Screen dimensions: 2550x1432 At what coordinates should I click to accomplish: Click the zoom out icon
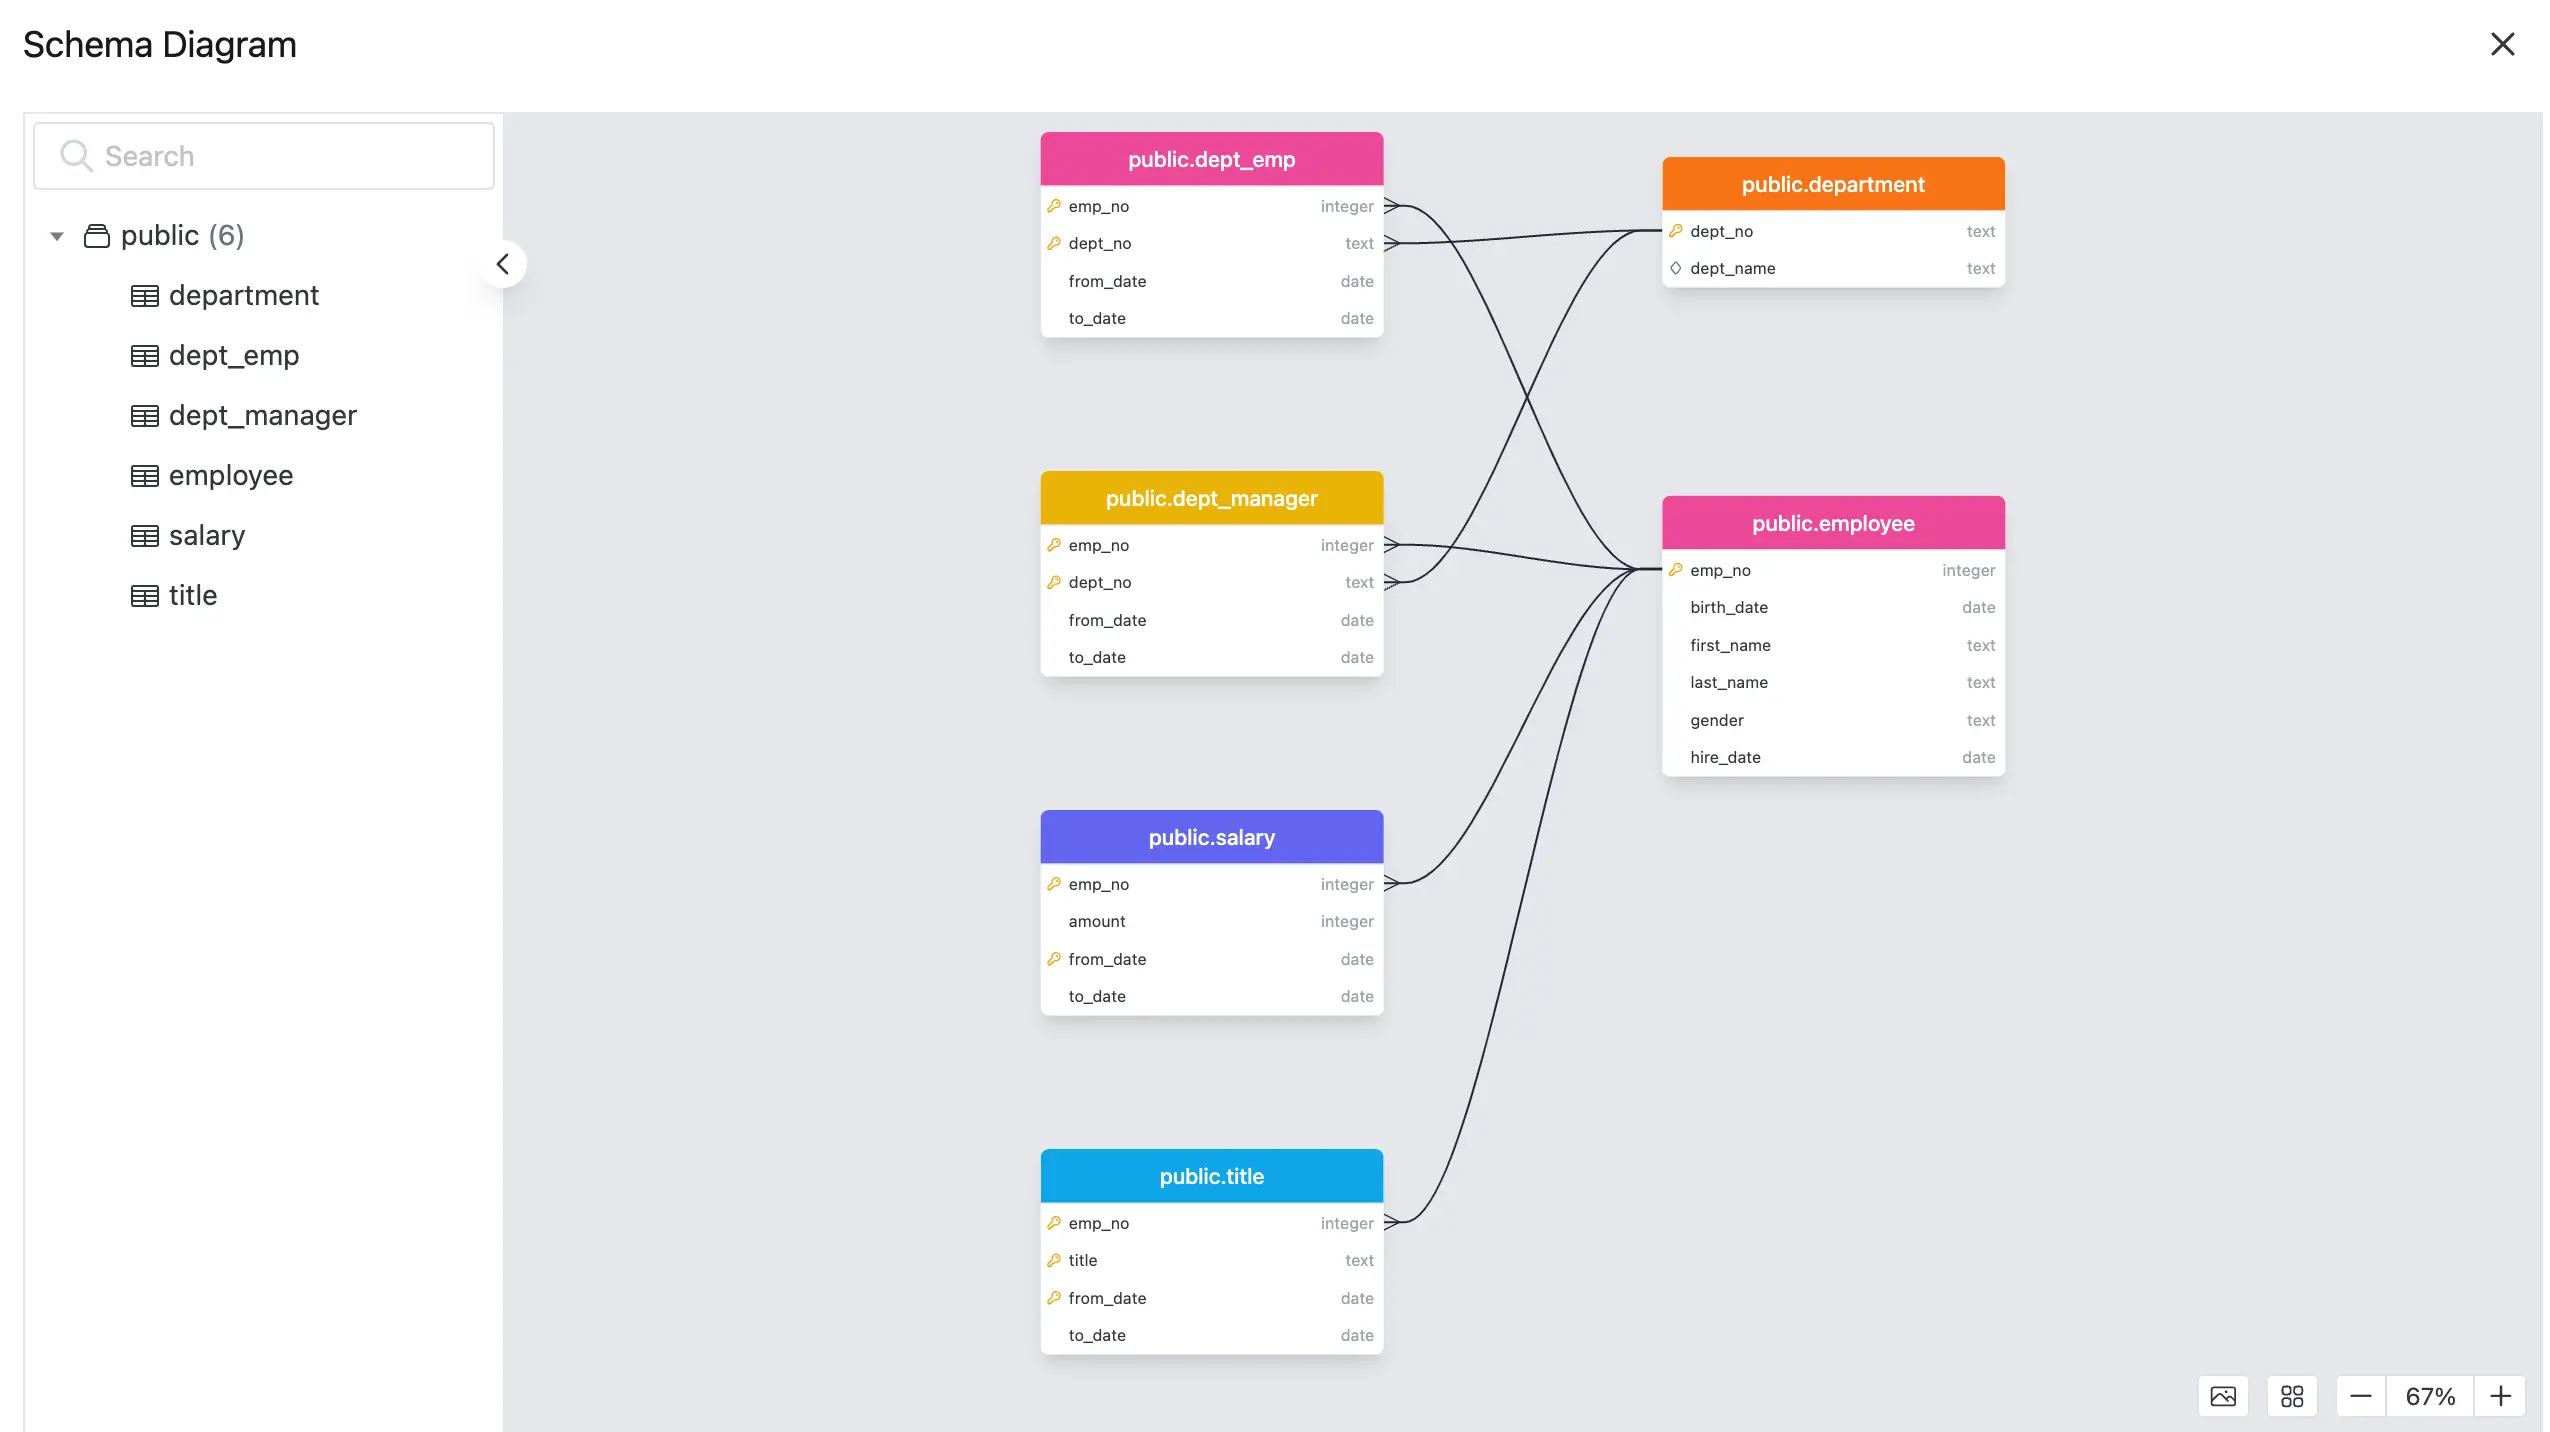click(x=2361, y=1395)
